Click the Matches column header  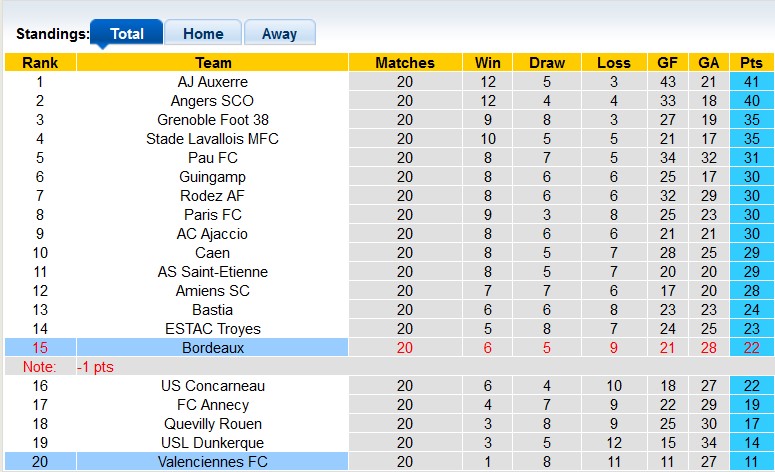pos(404,63)
